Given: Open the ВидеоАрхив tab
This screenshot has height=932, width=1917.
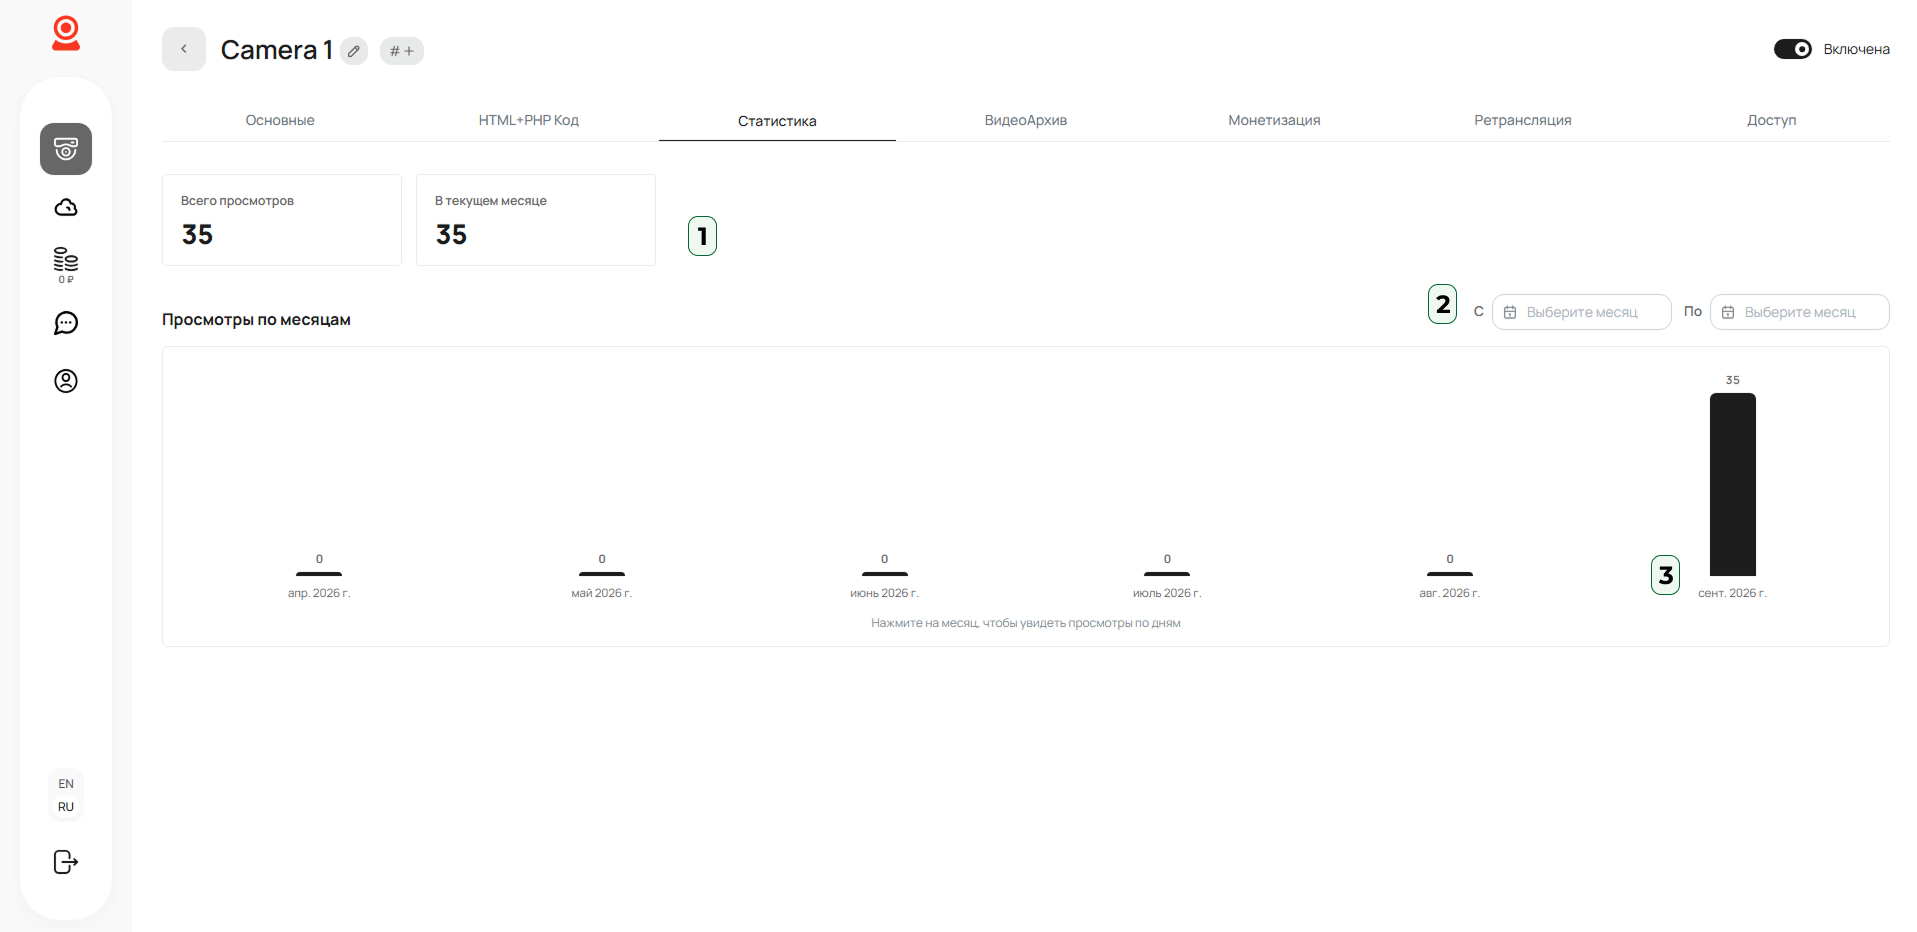Looking at the screenshot, I should coord(1026,120).
